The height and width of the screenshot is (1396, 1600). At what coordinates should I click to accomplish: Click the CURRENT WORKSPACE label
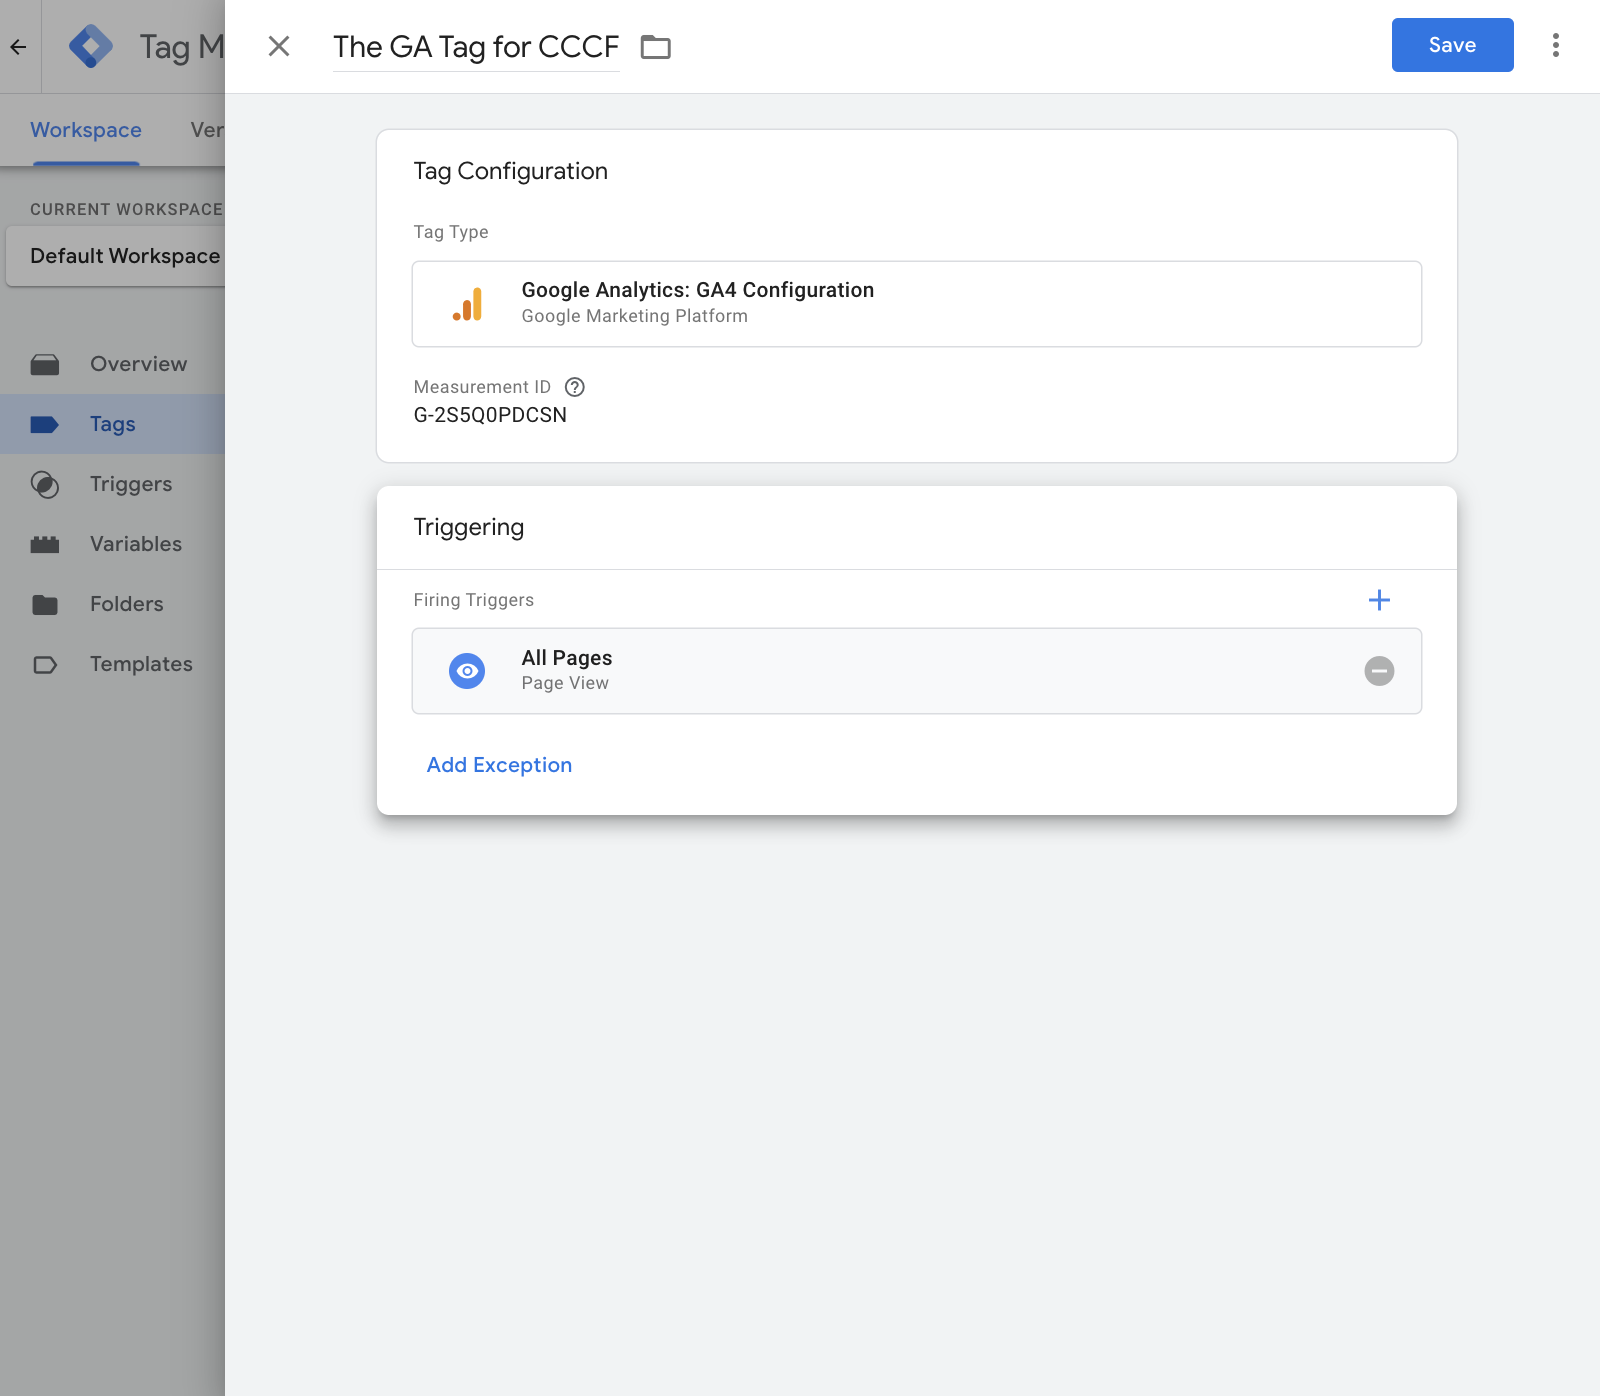(126, 209)
